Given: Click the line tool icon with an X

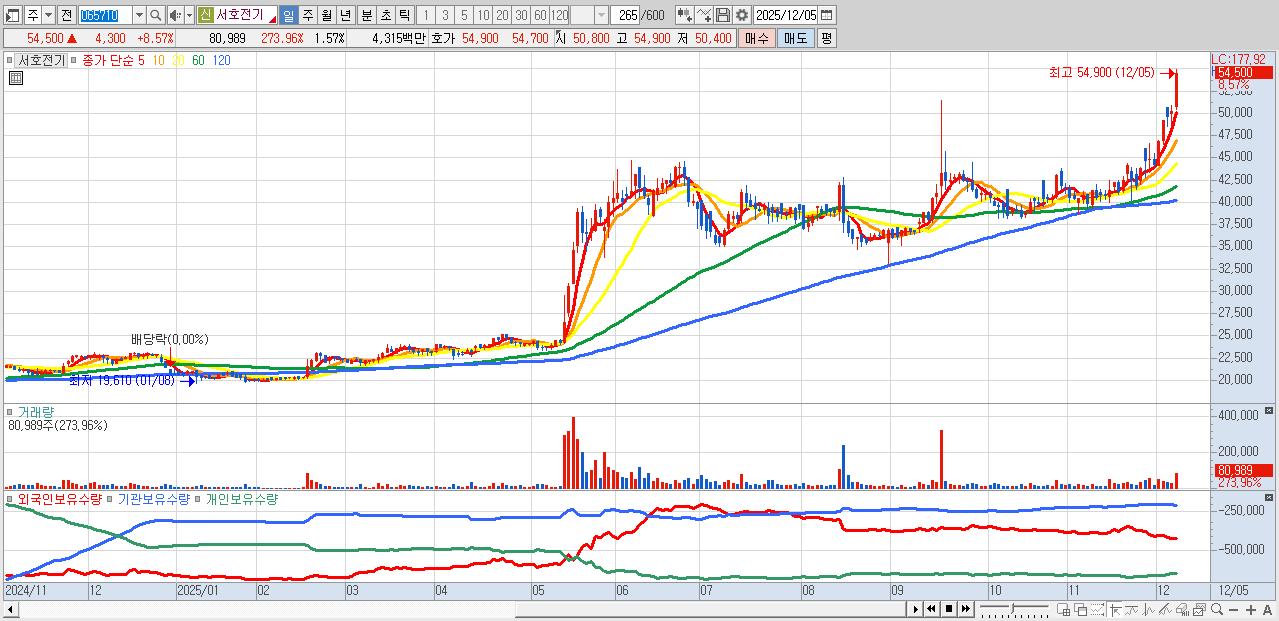Looking at the screenshot, I should click(704, 15).
